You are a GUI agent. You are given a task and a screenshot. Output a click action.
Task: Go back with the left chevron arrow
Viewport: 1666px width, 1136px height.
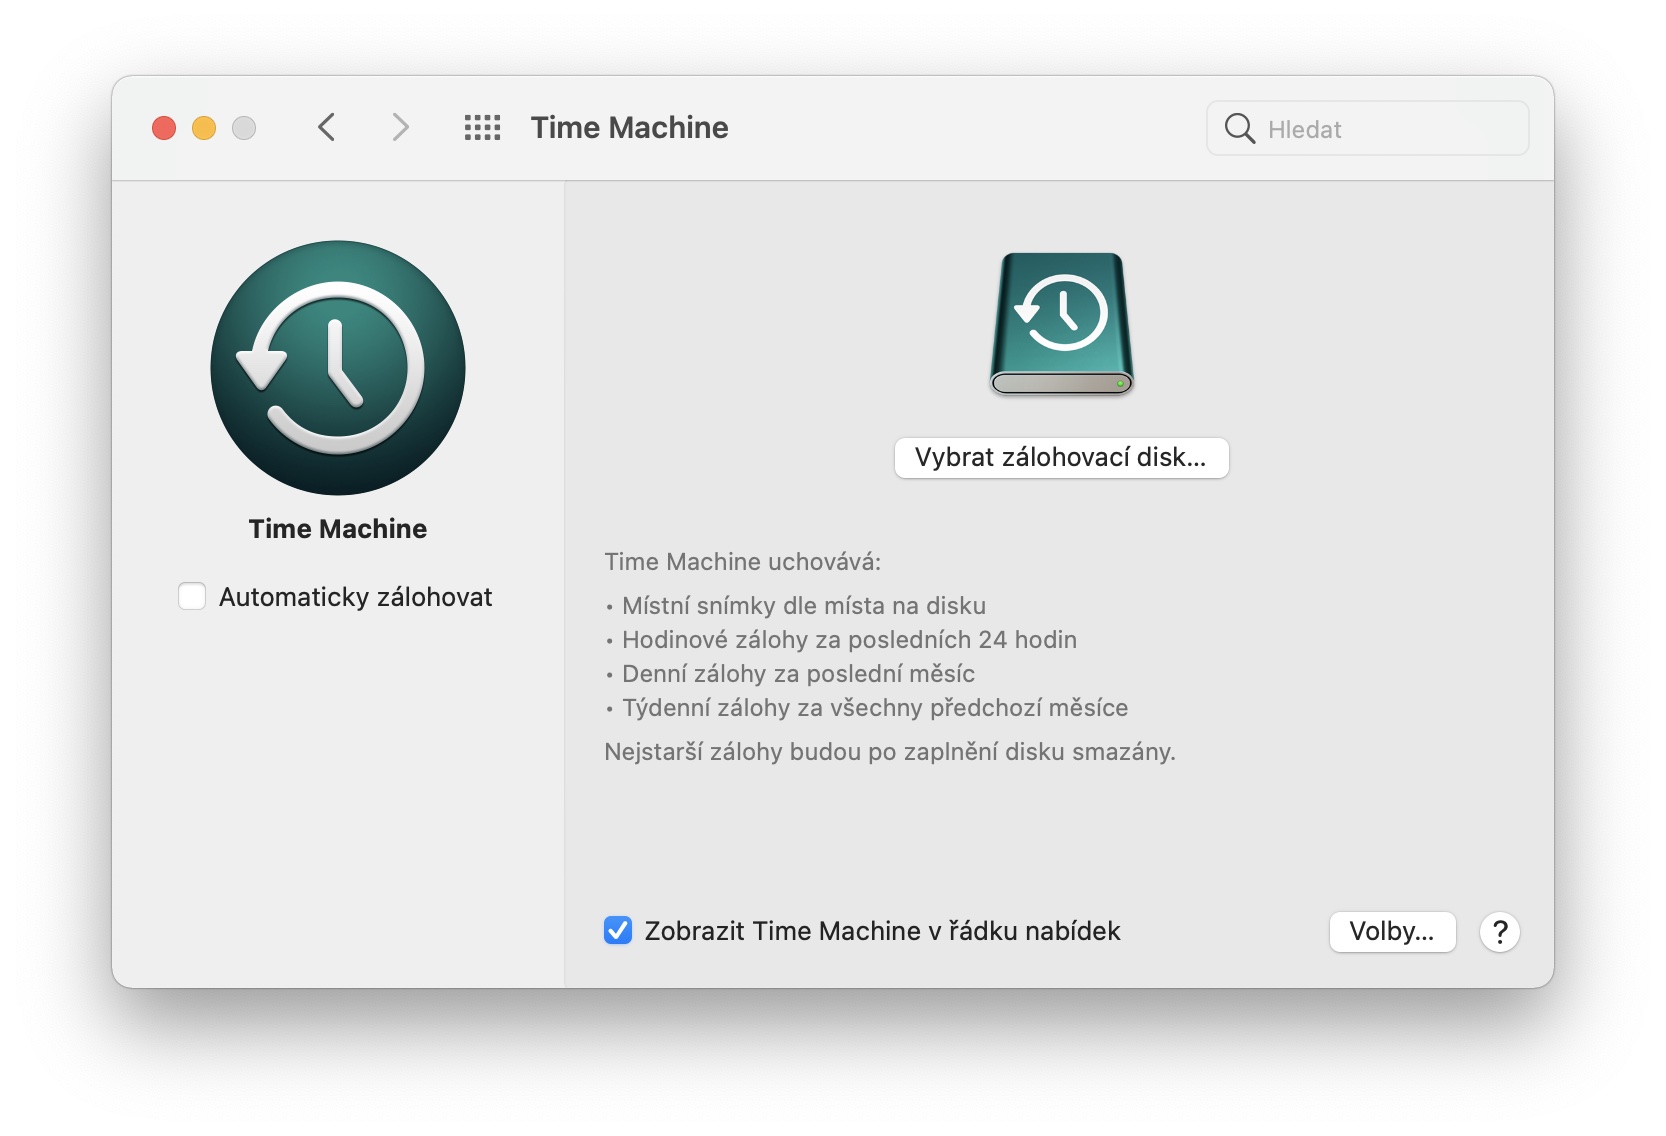pyautogui.click(x=326, y=128)
